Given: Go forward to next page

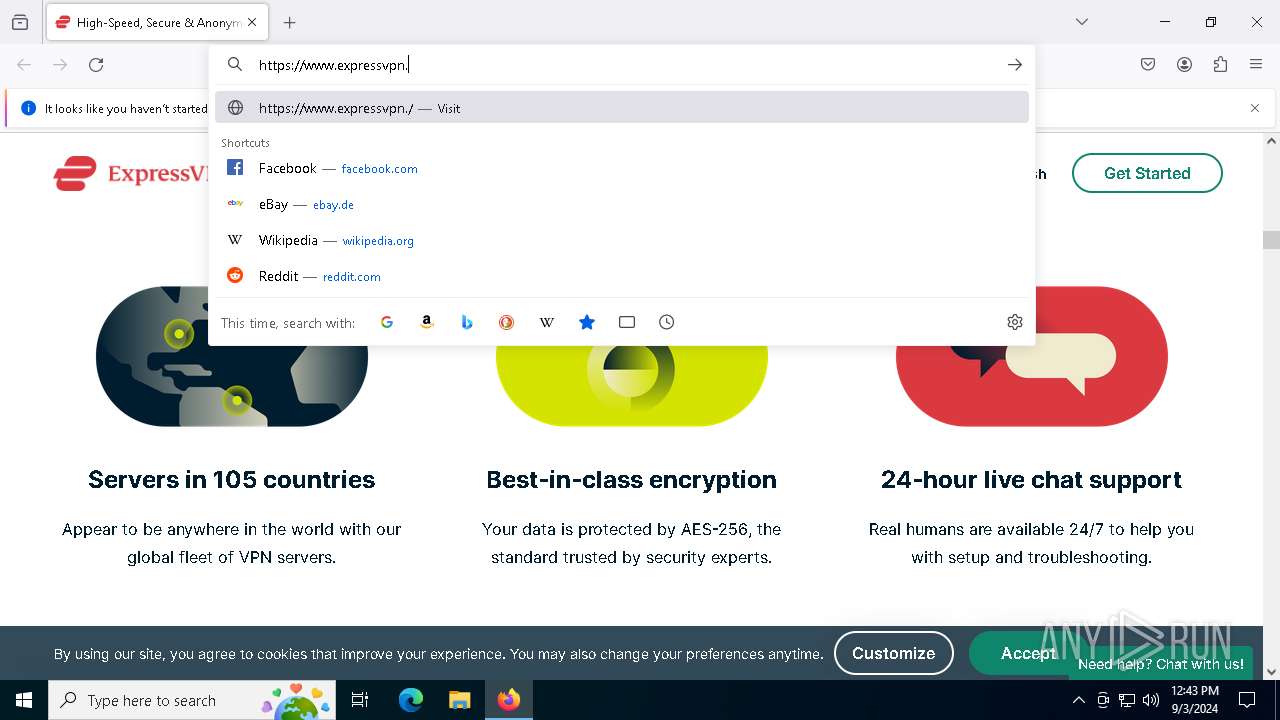Looking at the screenshot, I should pos(60,65).
